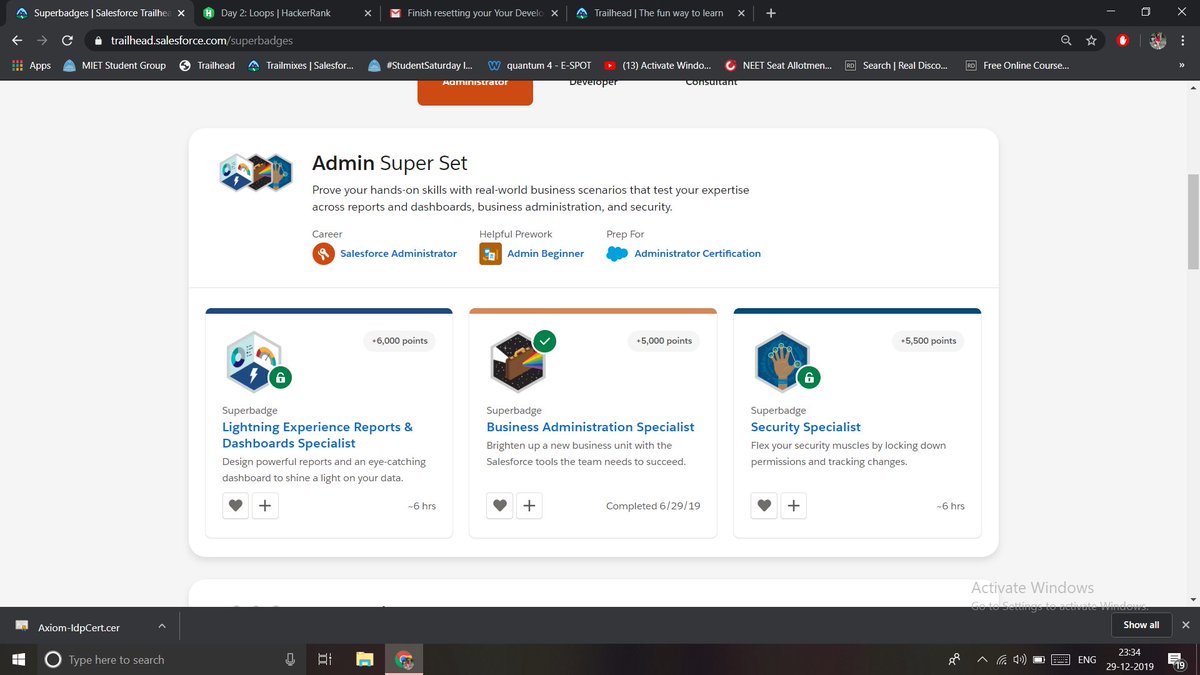1200x675 pixels.
Task: Reload the current page
Action: pyautogui.click(x=67, y=40)
